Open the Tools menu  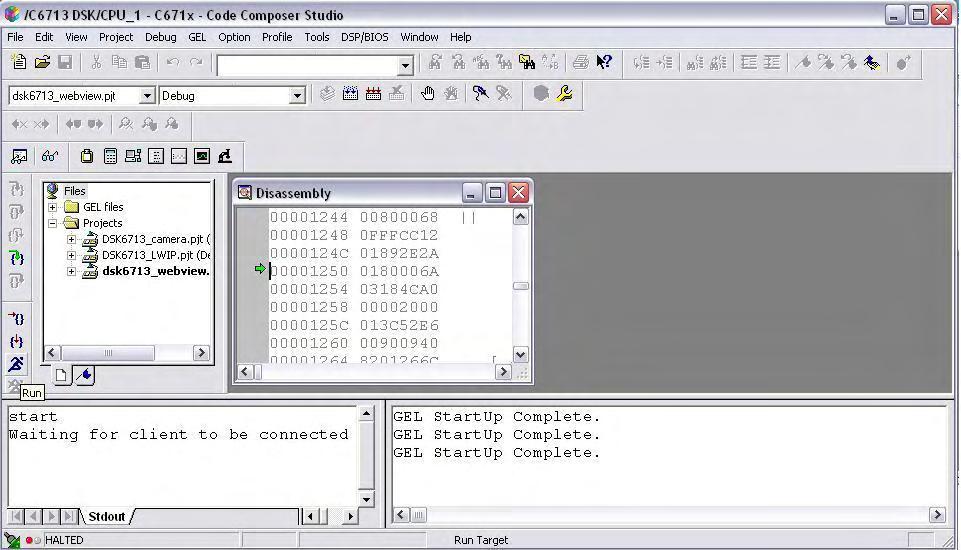(x=317, y=37)
